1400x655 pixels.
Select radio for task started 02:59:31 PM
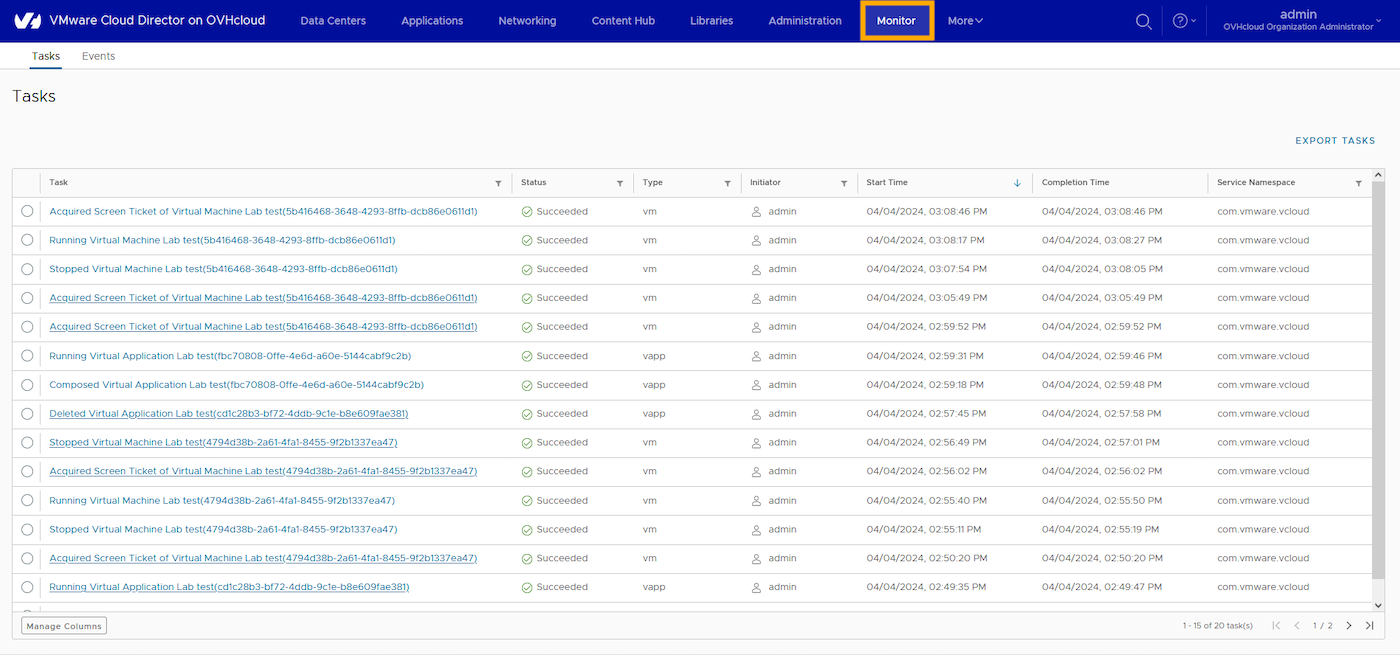coord(27,356)
